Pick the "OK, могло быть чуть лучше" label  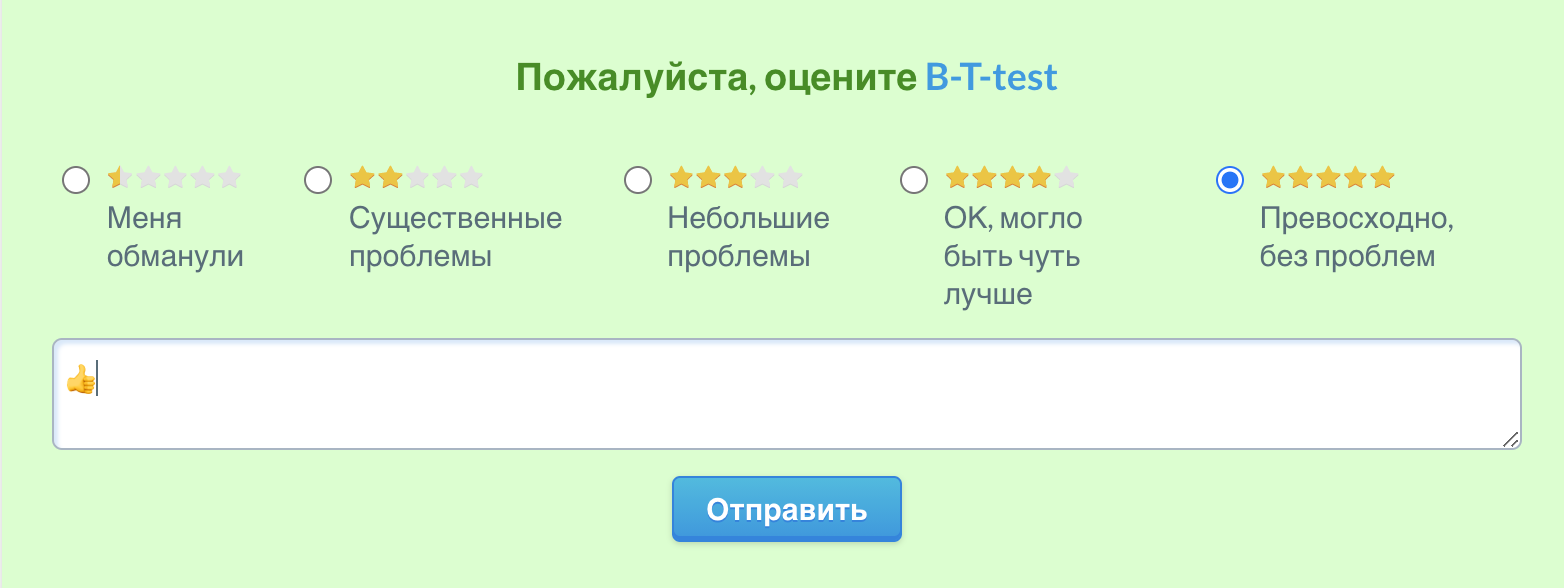(1012, 256)
